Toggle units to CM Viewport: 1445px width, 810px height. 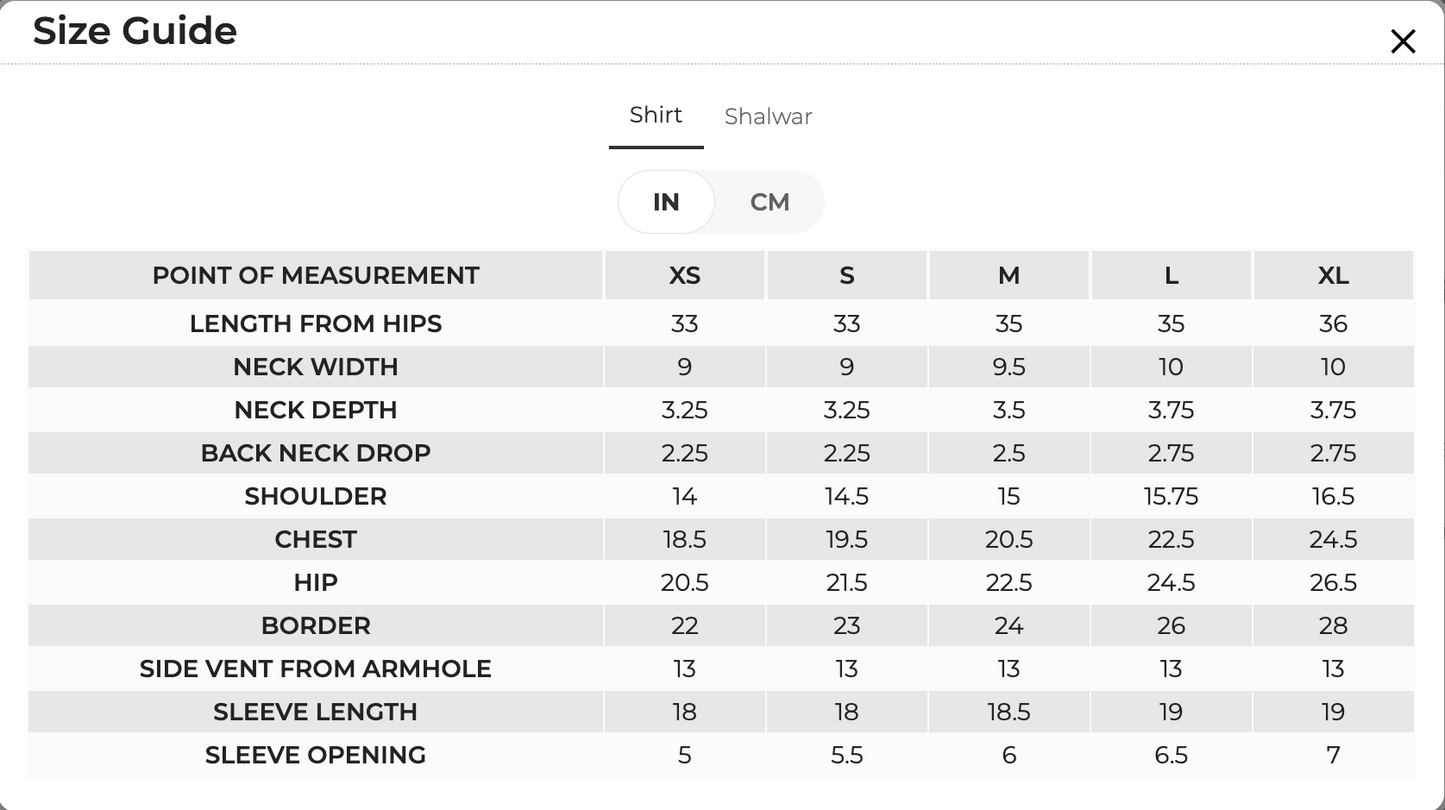tap(770, 202)
